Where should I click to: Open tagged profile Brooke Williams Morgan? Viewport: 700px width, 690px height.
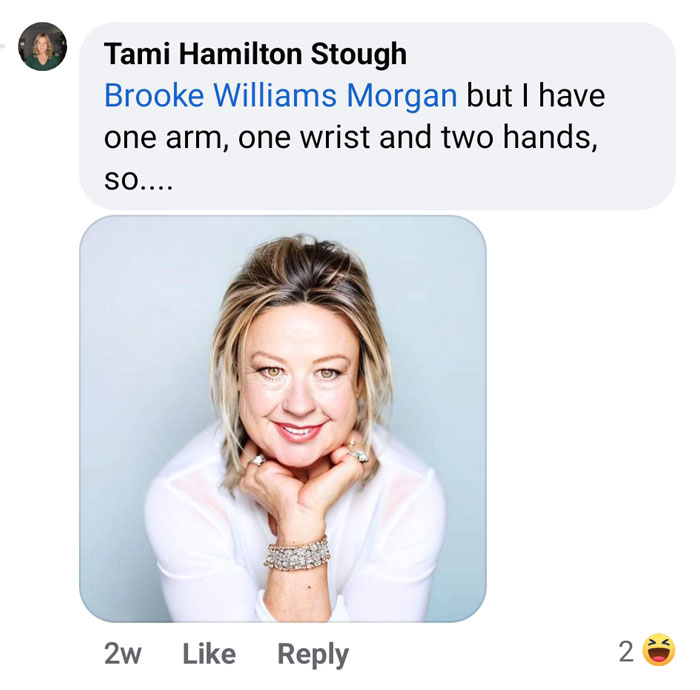[280, 96]
